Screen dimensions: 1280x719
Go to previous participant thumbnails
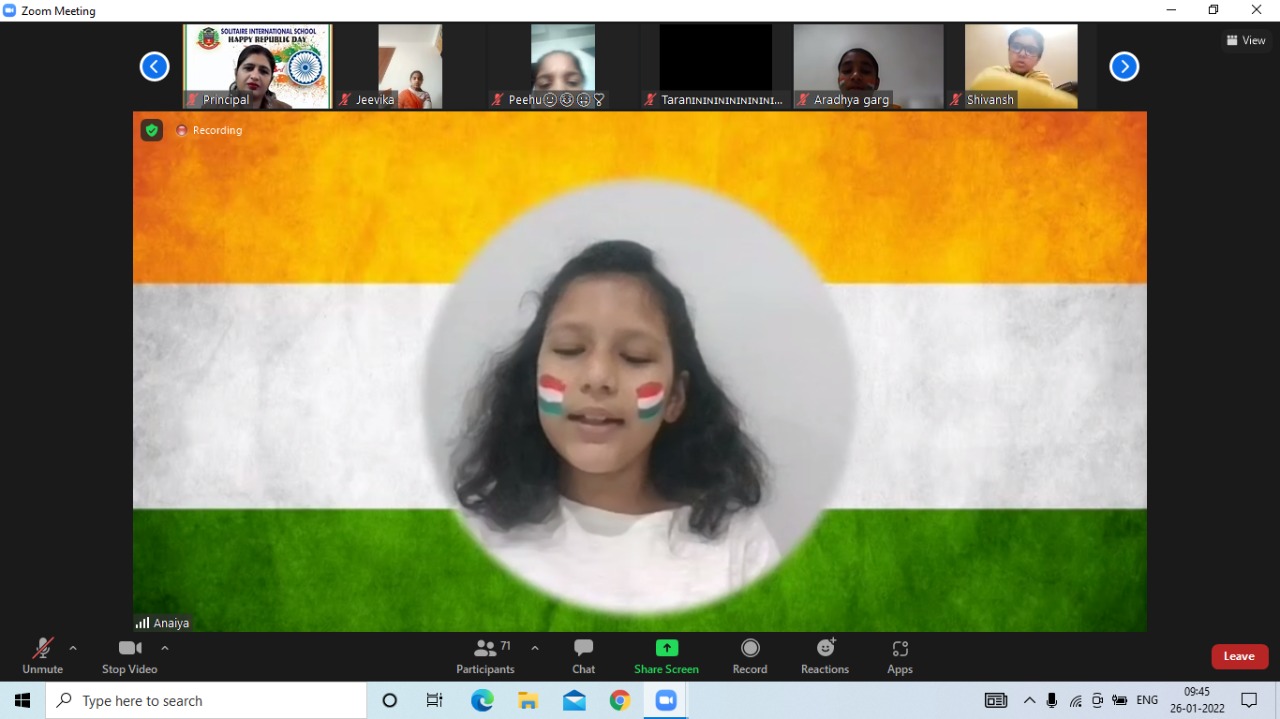coord(154,67)
